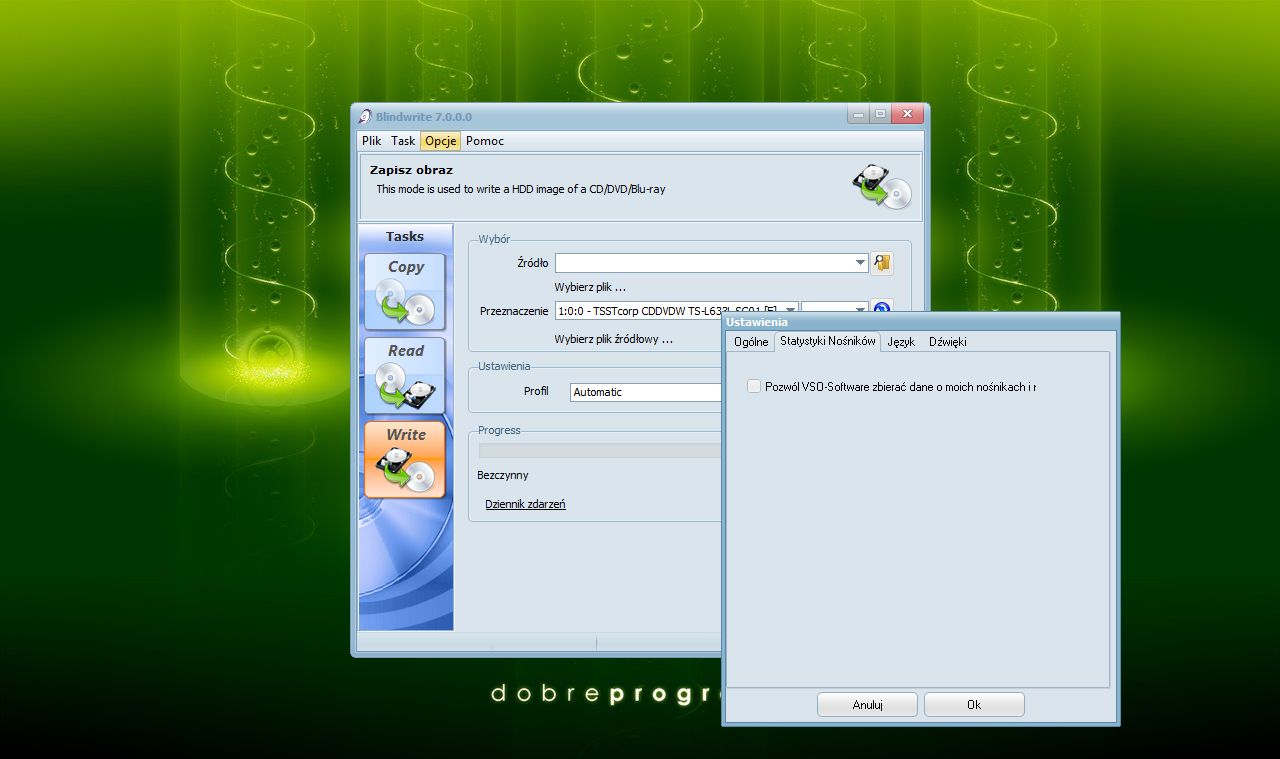Click inside the Źródło input field

click(x=704, y=263)
